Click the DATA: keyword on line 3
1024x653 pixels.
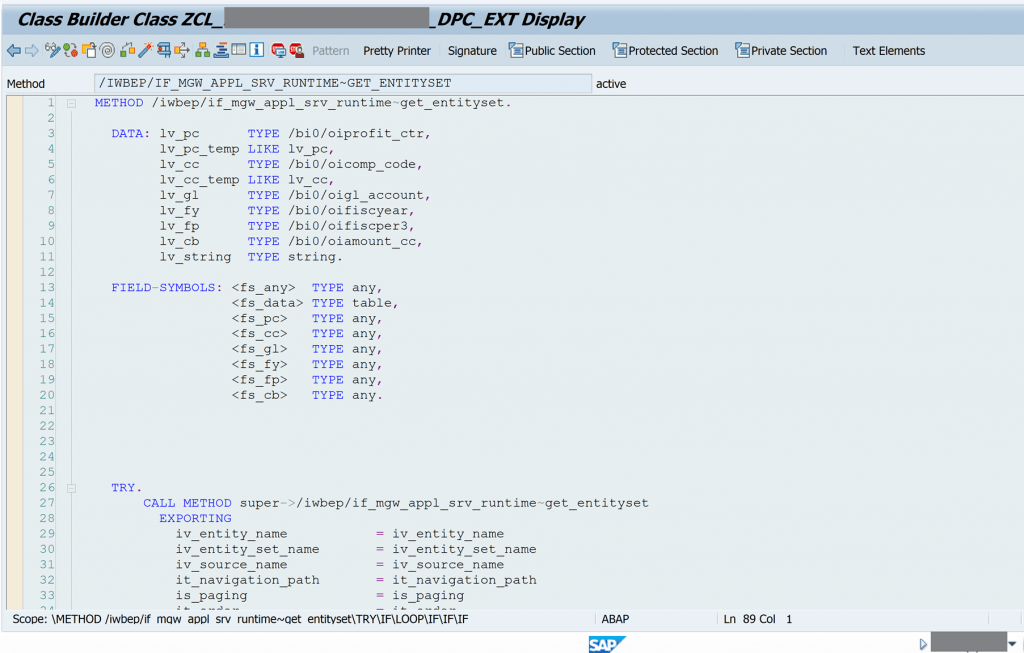131,134
